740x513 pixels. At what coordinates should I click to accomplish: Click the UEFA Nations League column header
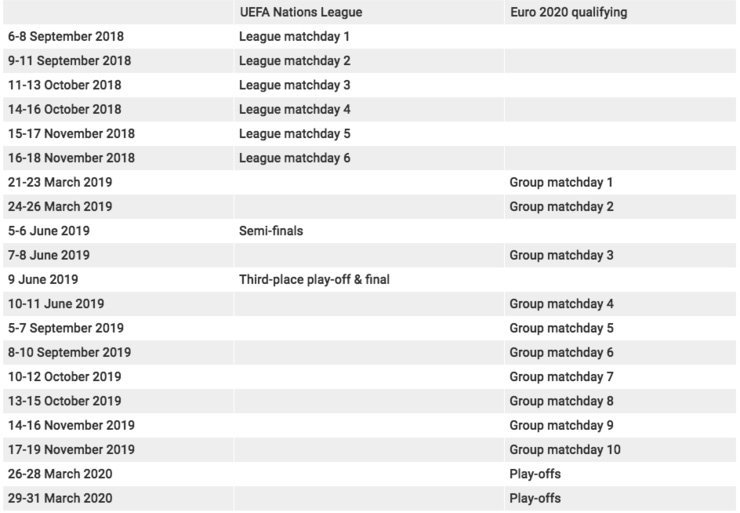(301, 12)
